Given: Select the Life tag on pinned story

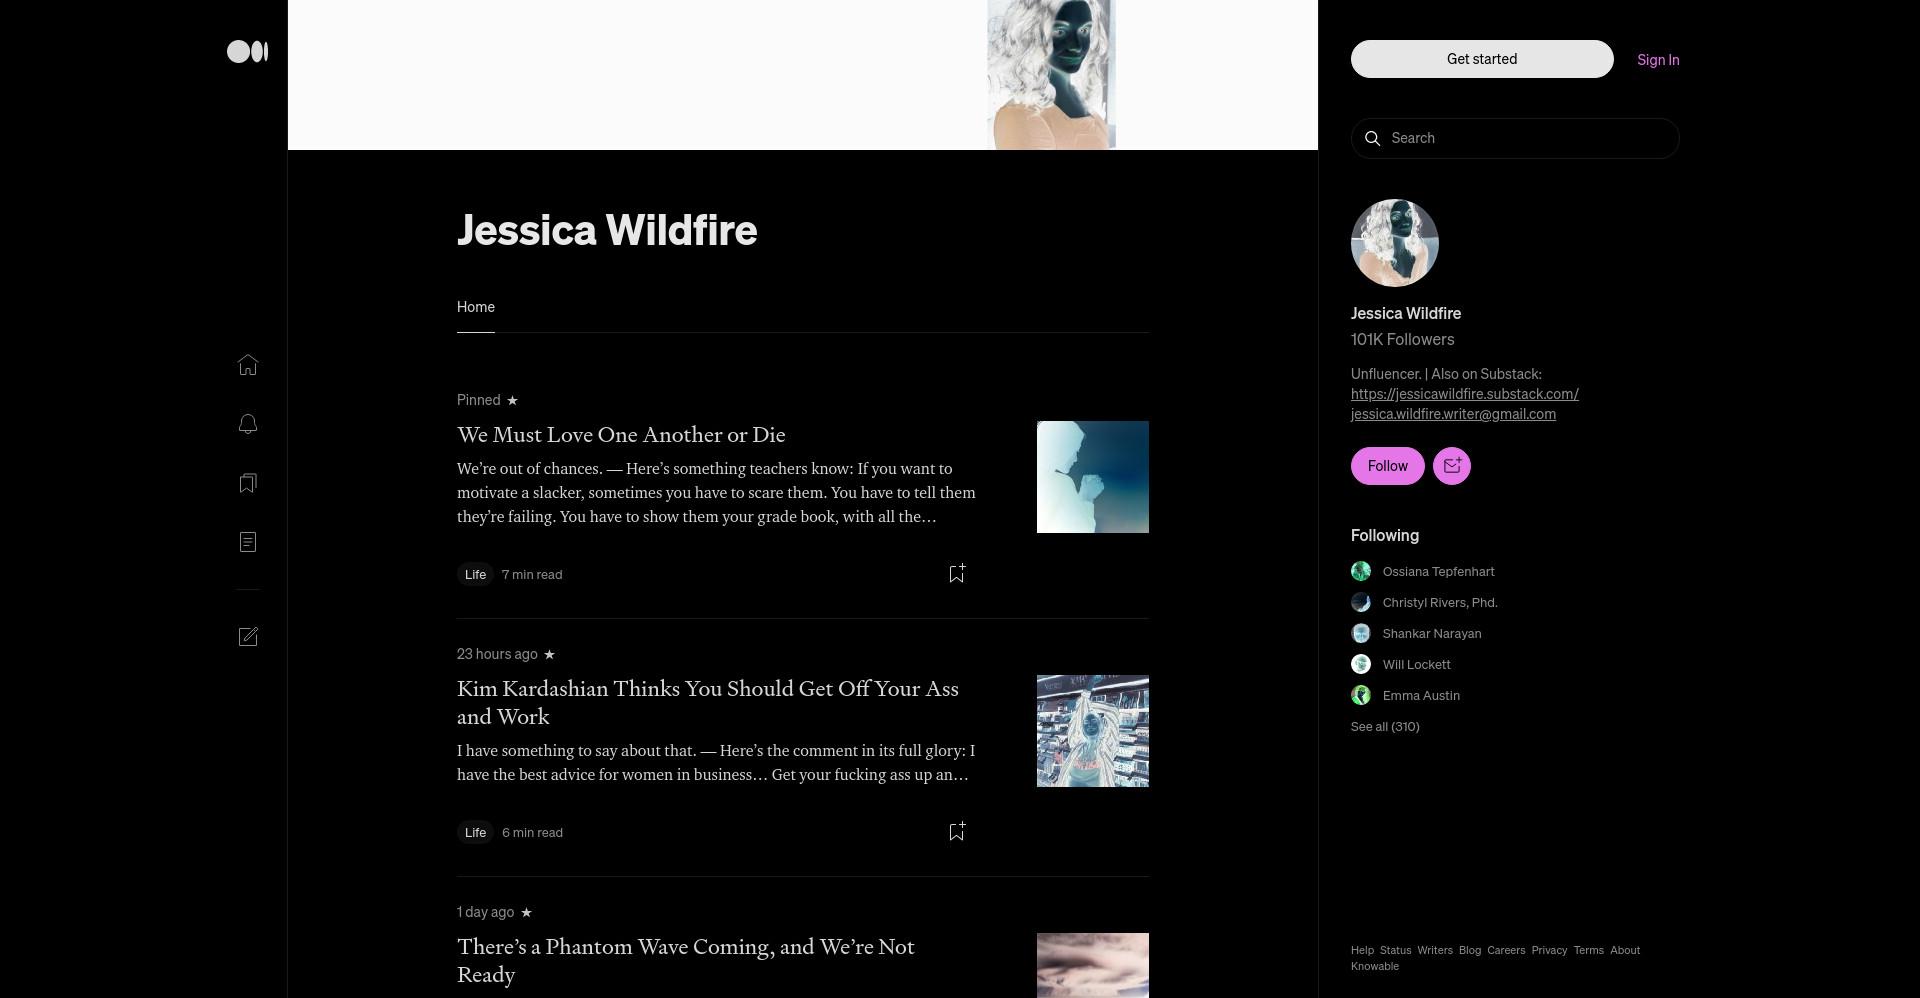Looking at the screenshot, I should click(x=475, y=574).
